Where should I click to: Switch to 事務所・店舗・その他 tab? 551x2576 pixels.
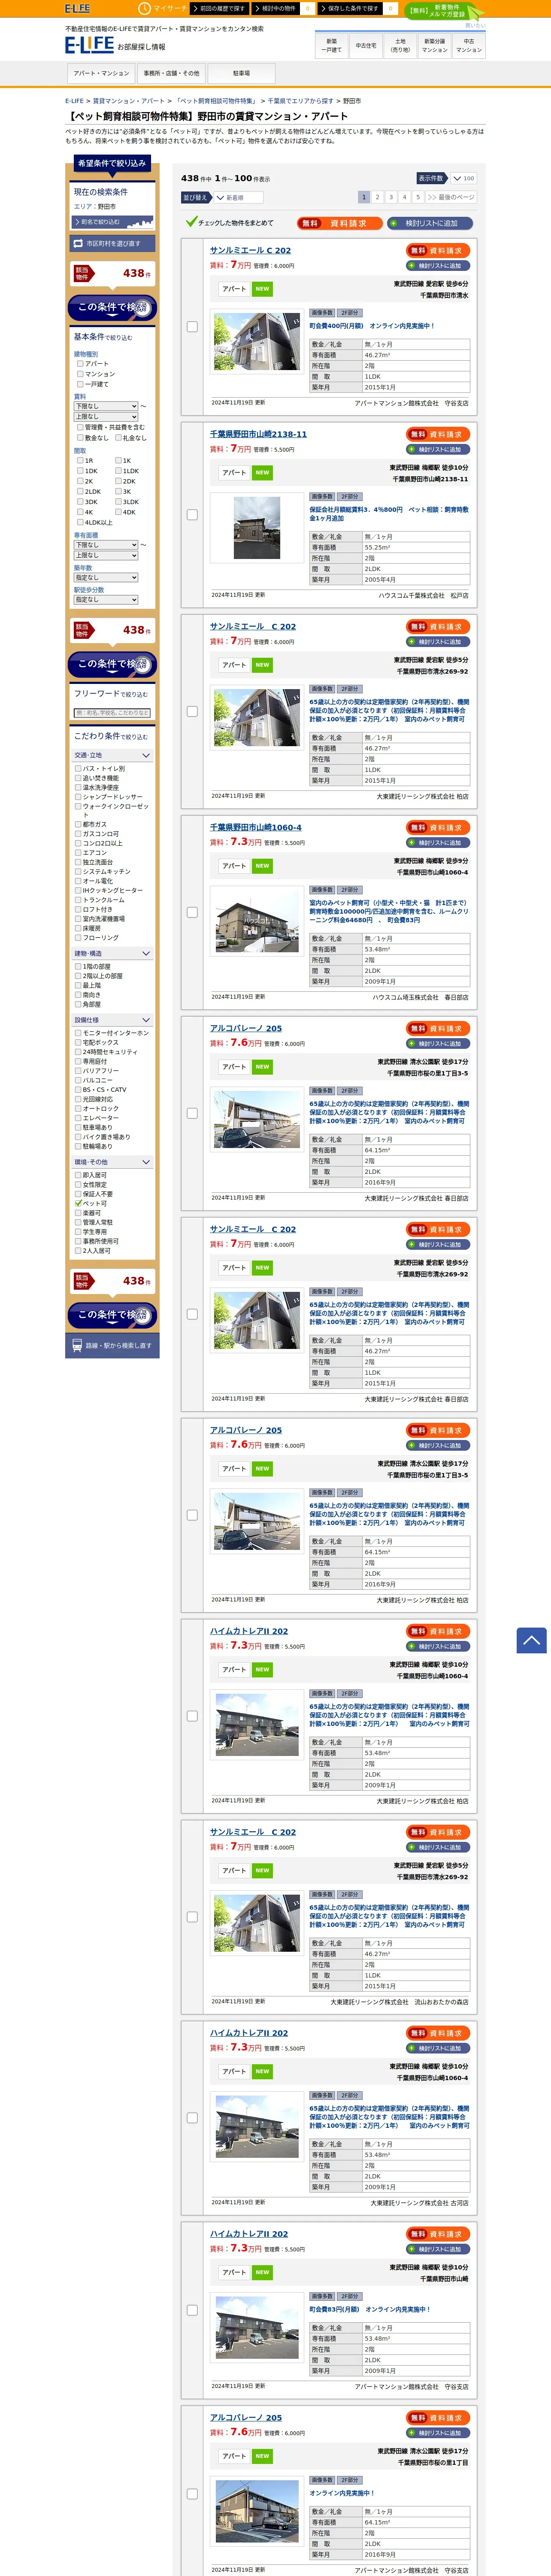click(x=171, y=73)
